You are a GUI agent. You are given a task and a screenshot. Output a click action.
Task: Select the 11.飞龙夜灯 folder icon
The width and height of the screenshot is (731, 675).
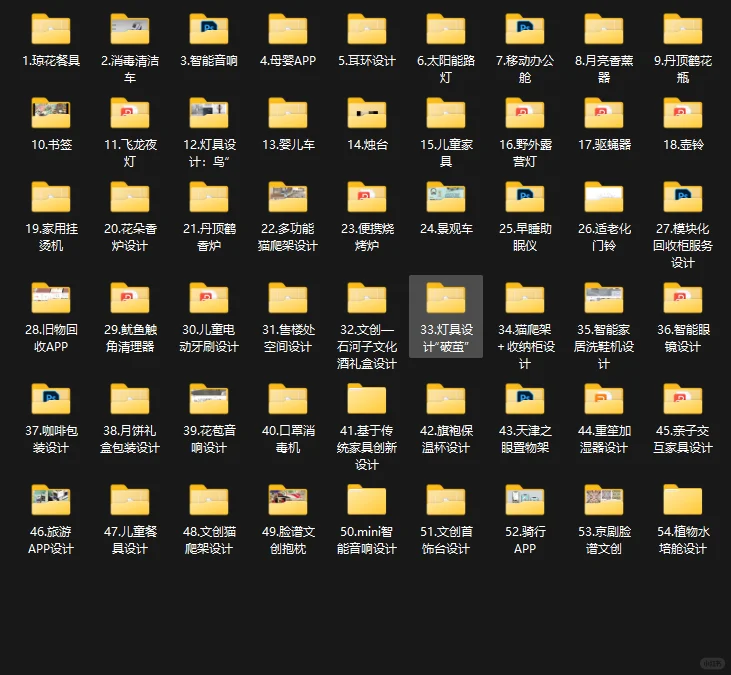(130, 113)
